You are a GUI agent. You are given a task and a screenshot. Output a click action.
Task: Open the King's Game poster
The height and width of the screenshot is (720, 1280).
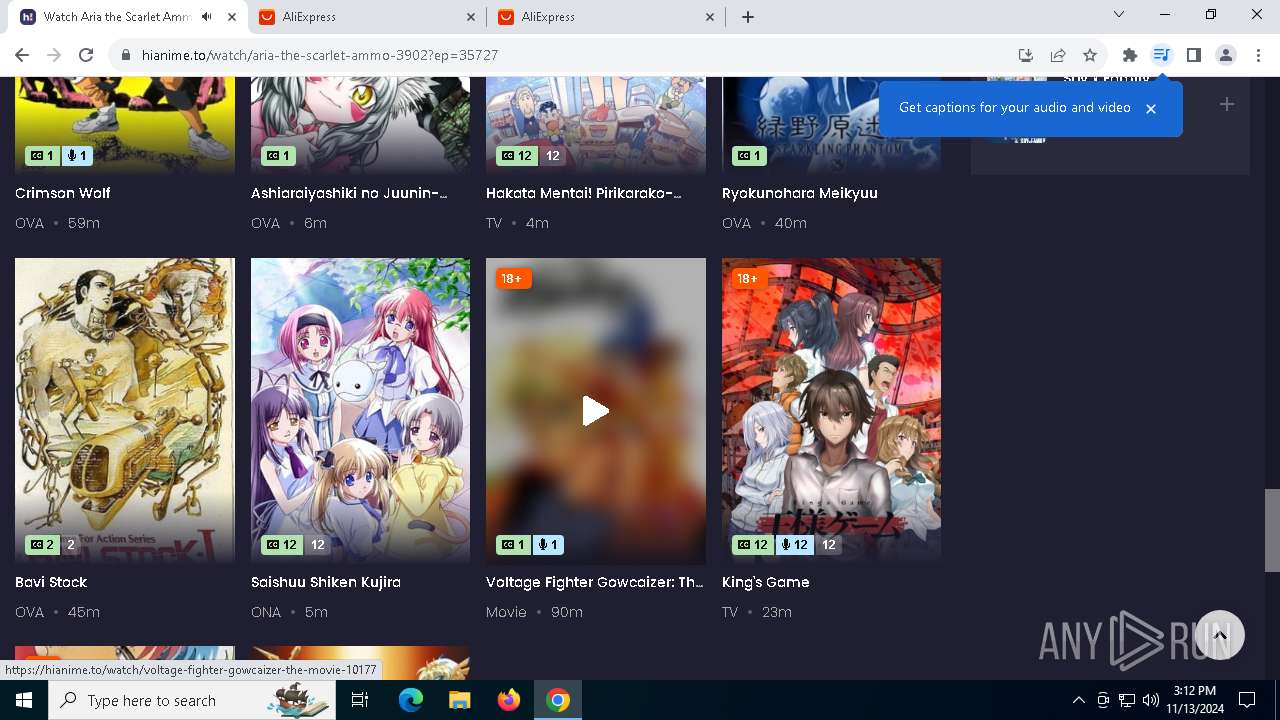pos(831,410)
